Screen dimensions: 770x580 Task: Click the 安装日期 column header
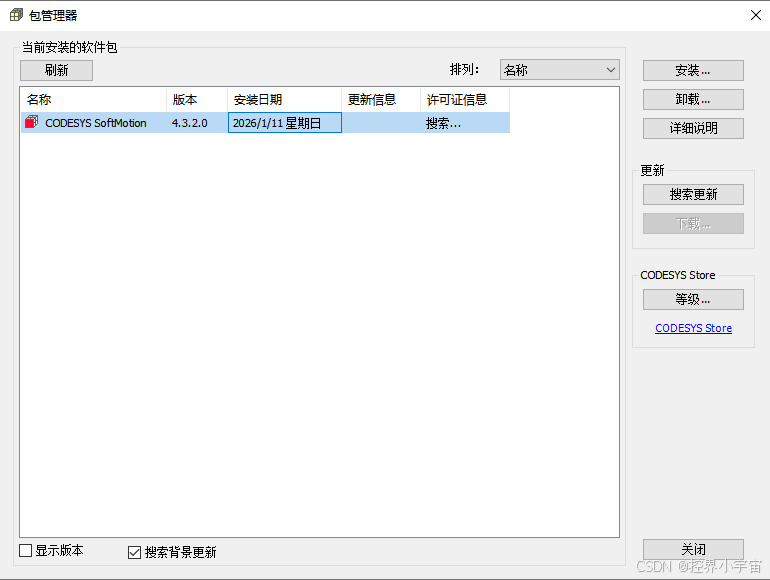click(284, 100)
